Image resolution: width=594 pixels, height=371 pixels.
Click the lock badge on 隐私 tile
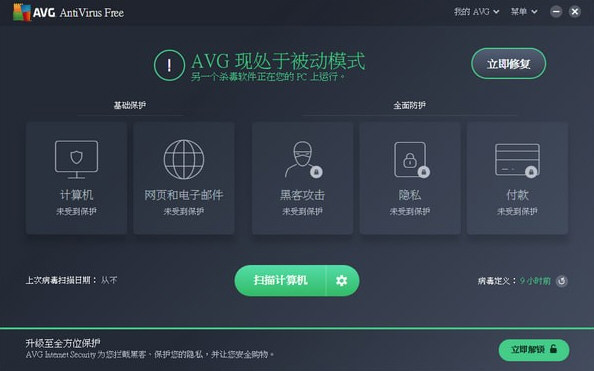click(x=424, y=172)
